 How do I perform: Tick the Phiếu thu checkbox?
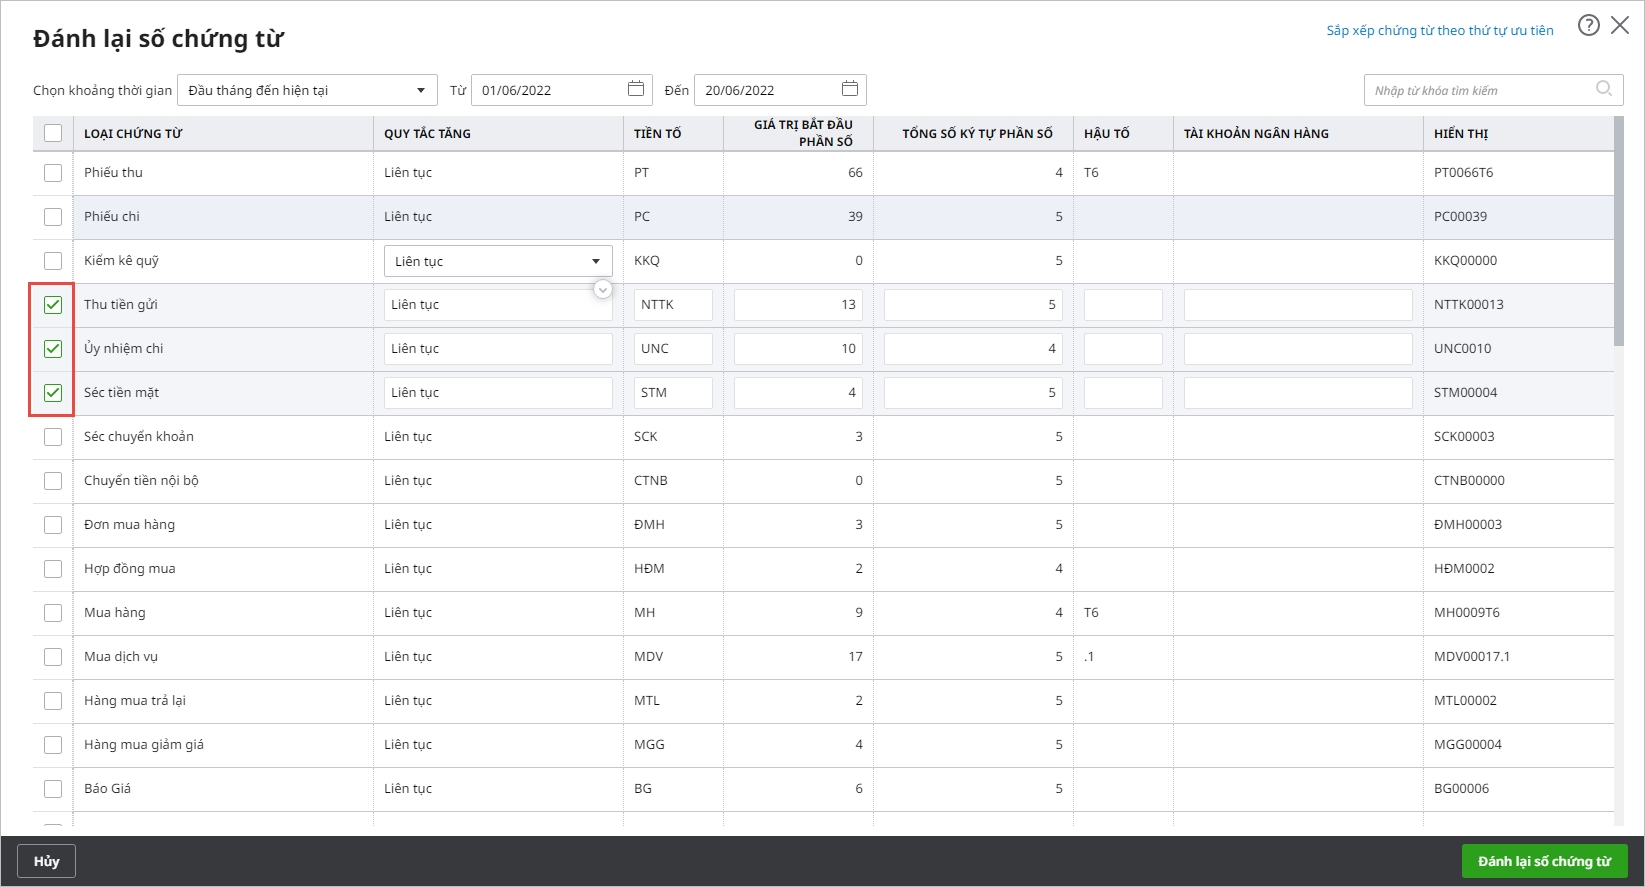[x=53, y=173]
